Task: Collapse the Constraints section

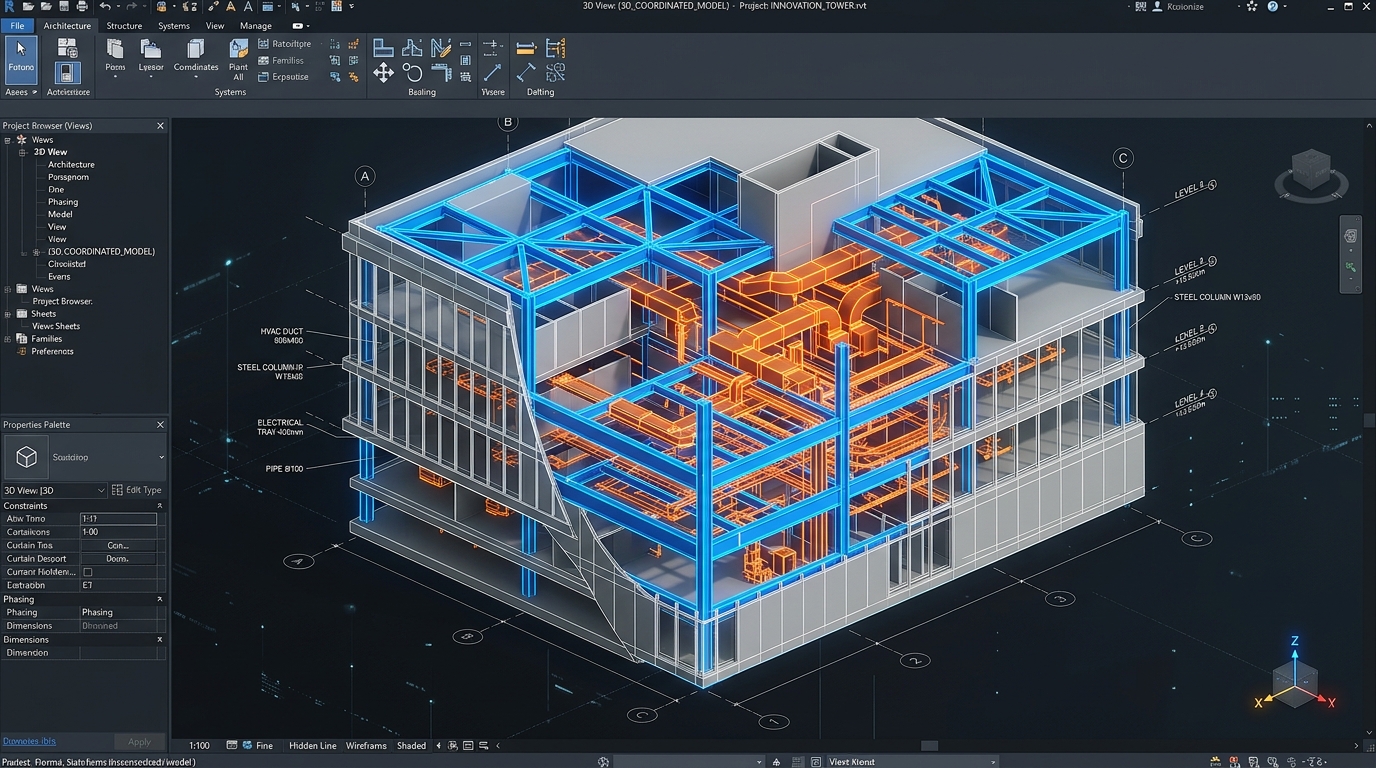Action: click(x=160, y=506)
